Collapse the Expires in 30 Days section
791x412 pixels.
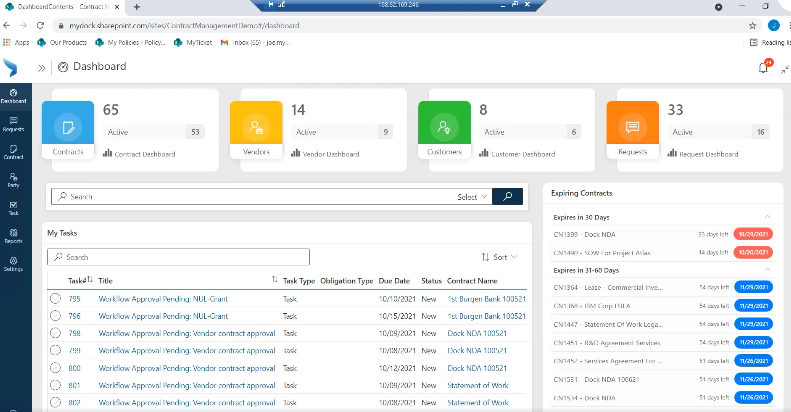[767, 216]
